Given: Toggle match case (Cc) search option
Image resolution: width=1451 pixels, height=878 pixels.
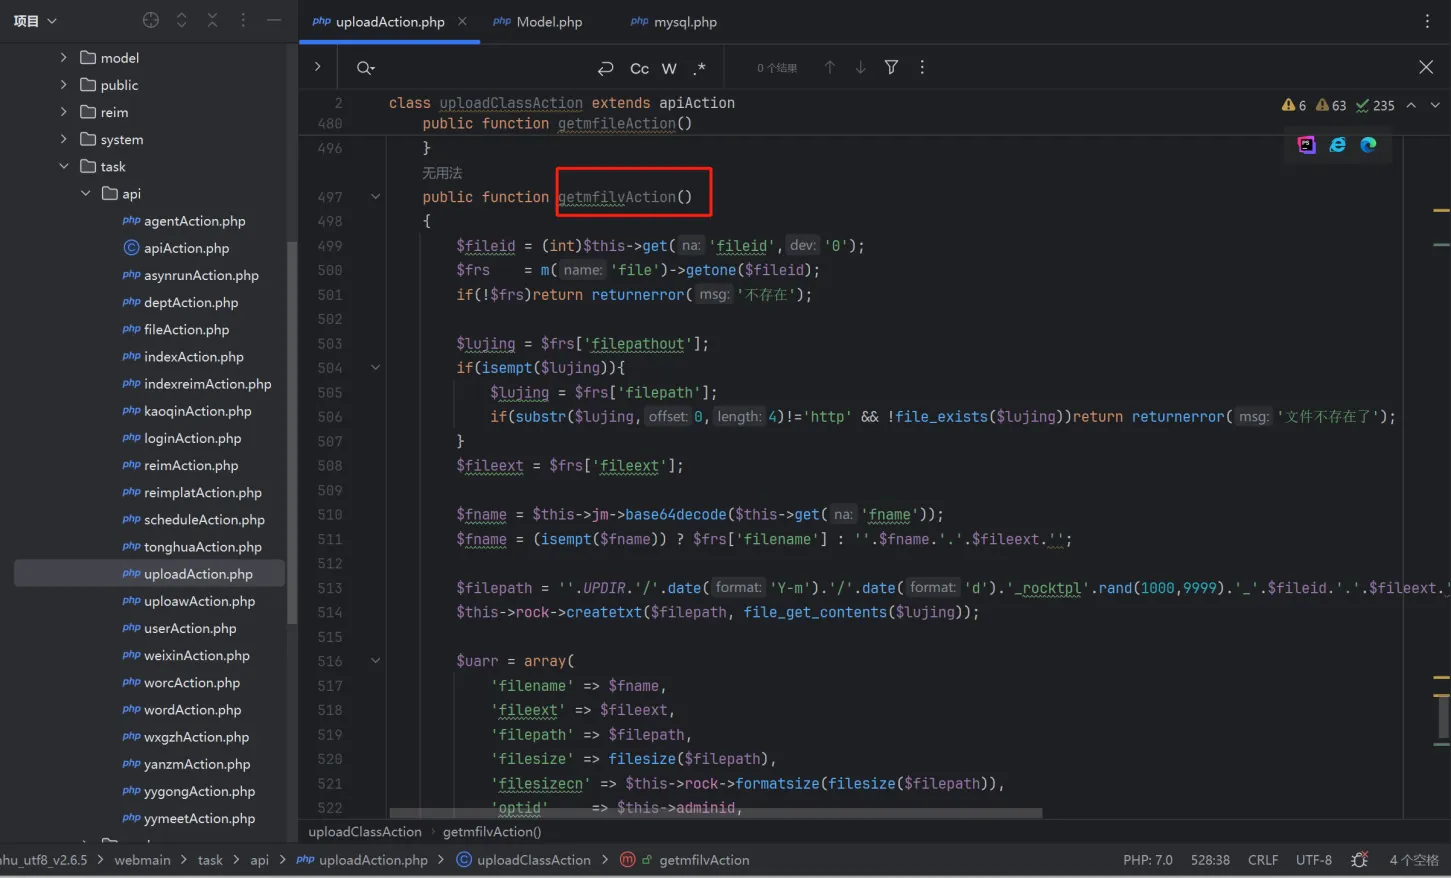Looking at the screenshot, I should (x=639, y=68).
